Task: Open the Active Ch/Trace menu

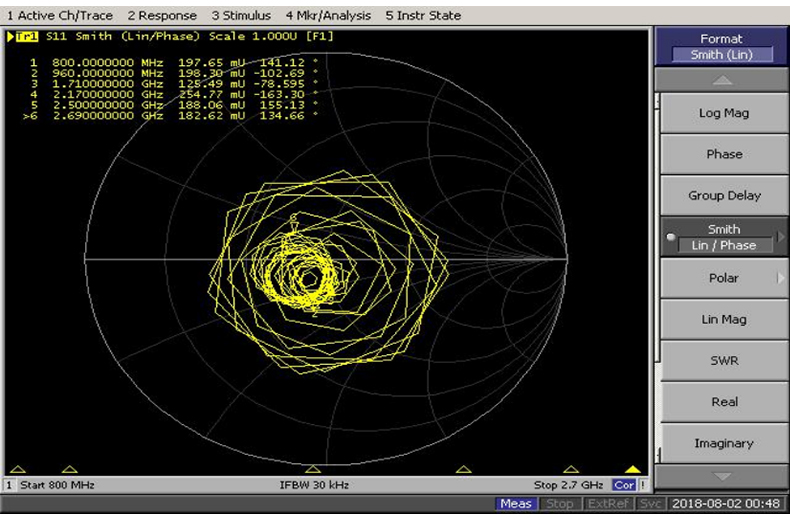Action: pos(61,16)
